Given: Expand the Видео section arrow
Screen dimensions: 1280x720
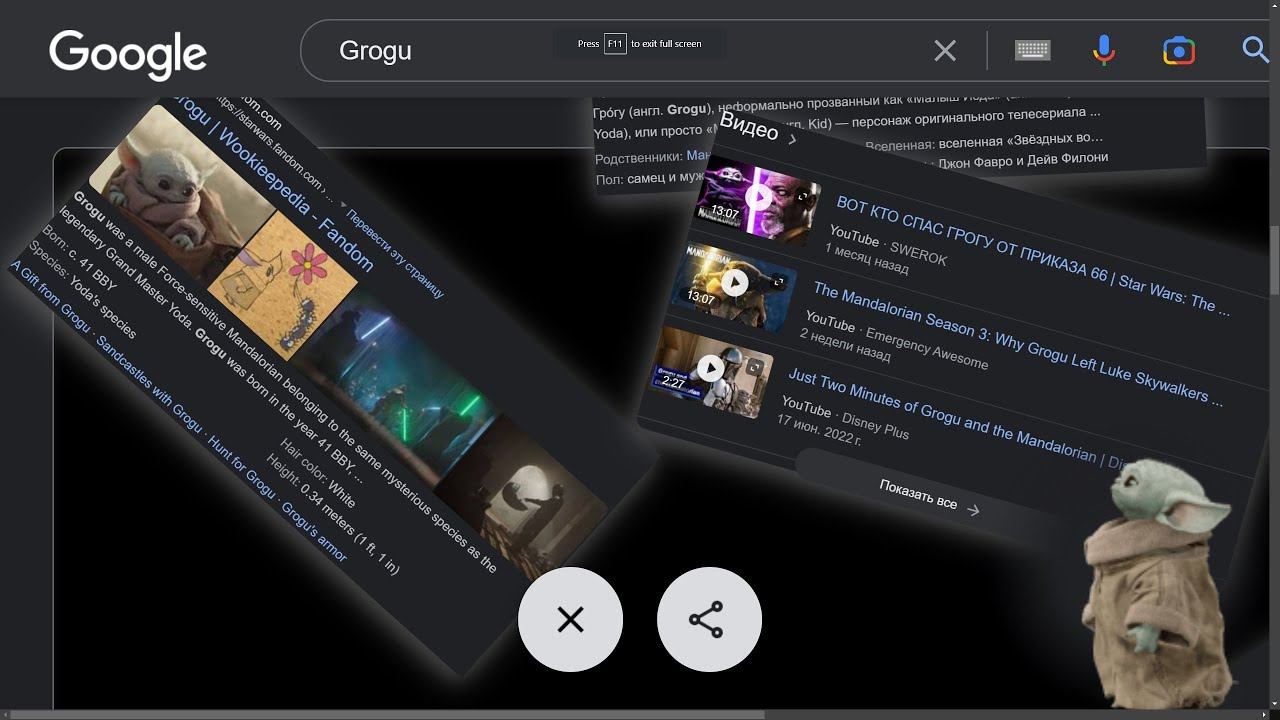Looking at the screenshot, I should [x=792, y=140].
